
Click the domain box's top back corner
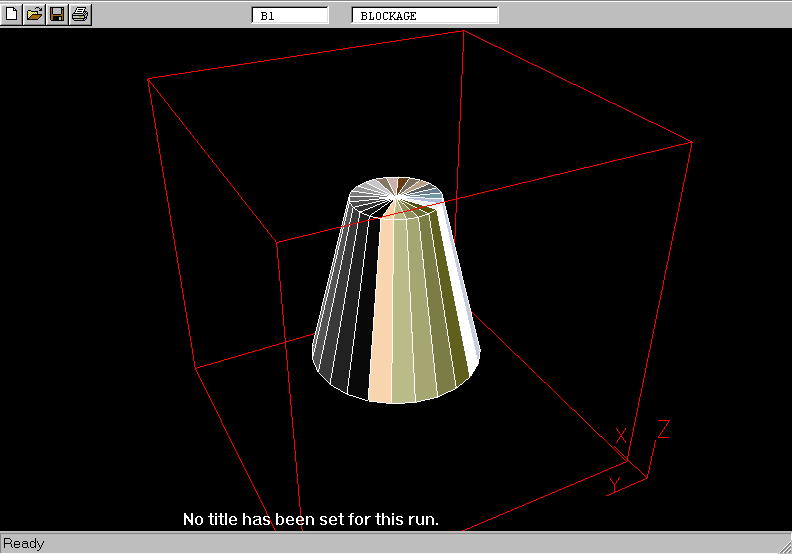(x=464, y=30)
